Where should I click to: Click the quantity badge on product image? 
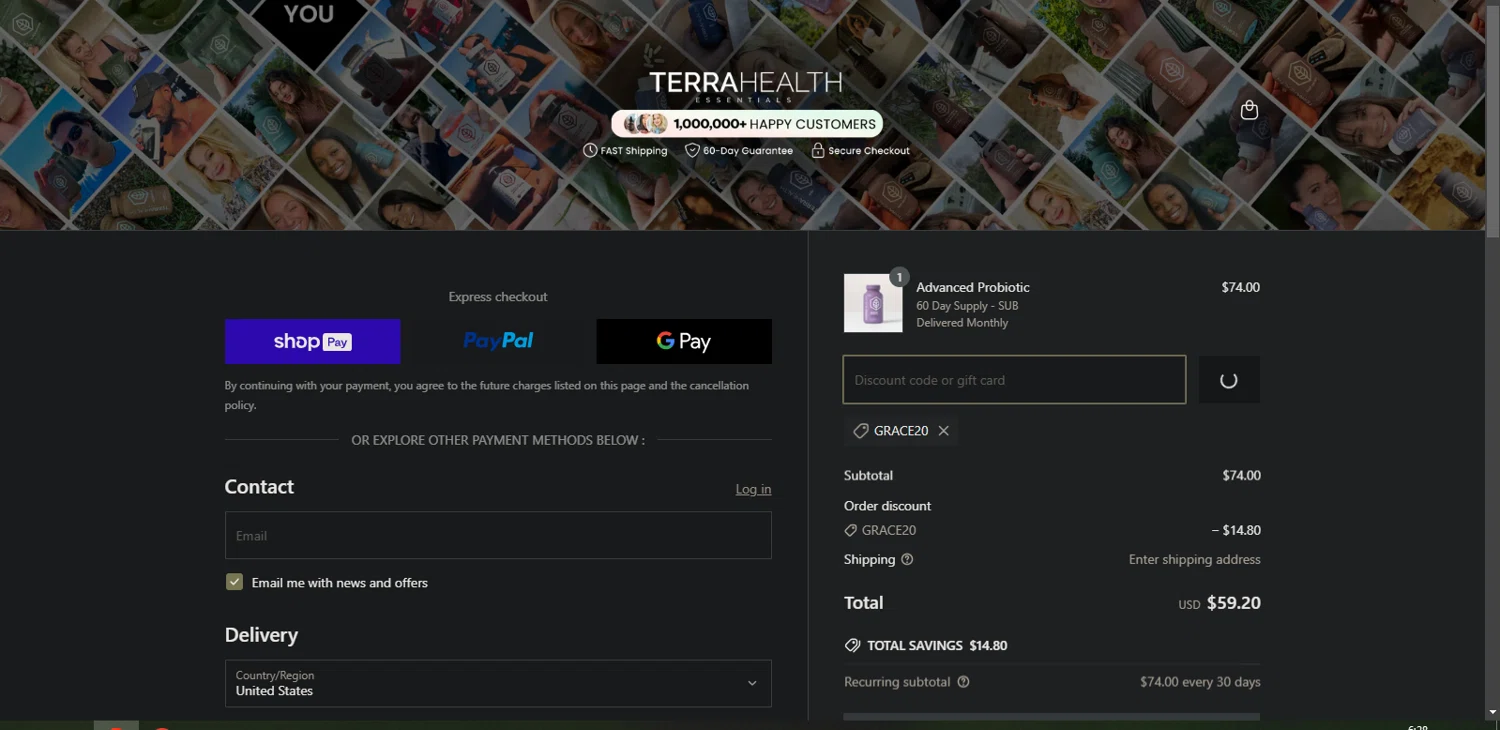899,277
